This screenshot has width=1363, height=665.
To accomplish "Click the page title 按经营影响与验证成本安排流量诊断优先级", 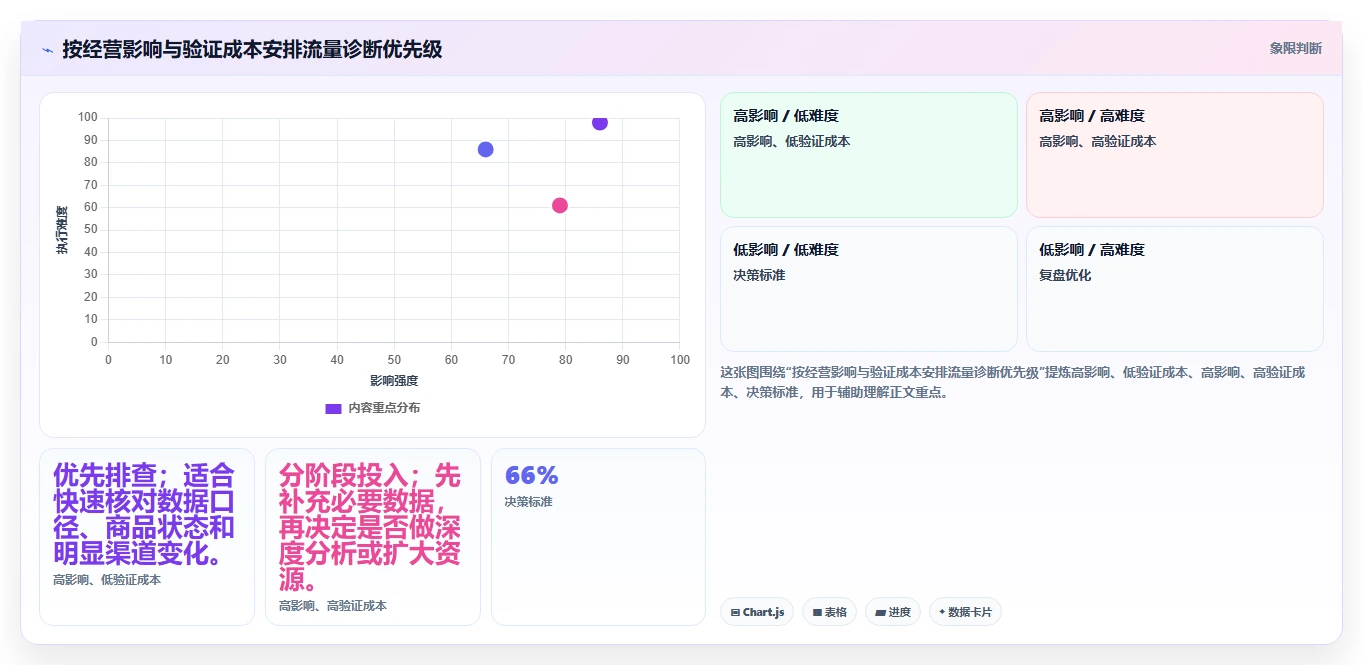I will click(x=252, y=49).
